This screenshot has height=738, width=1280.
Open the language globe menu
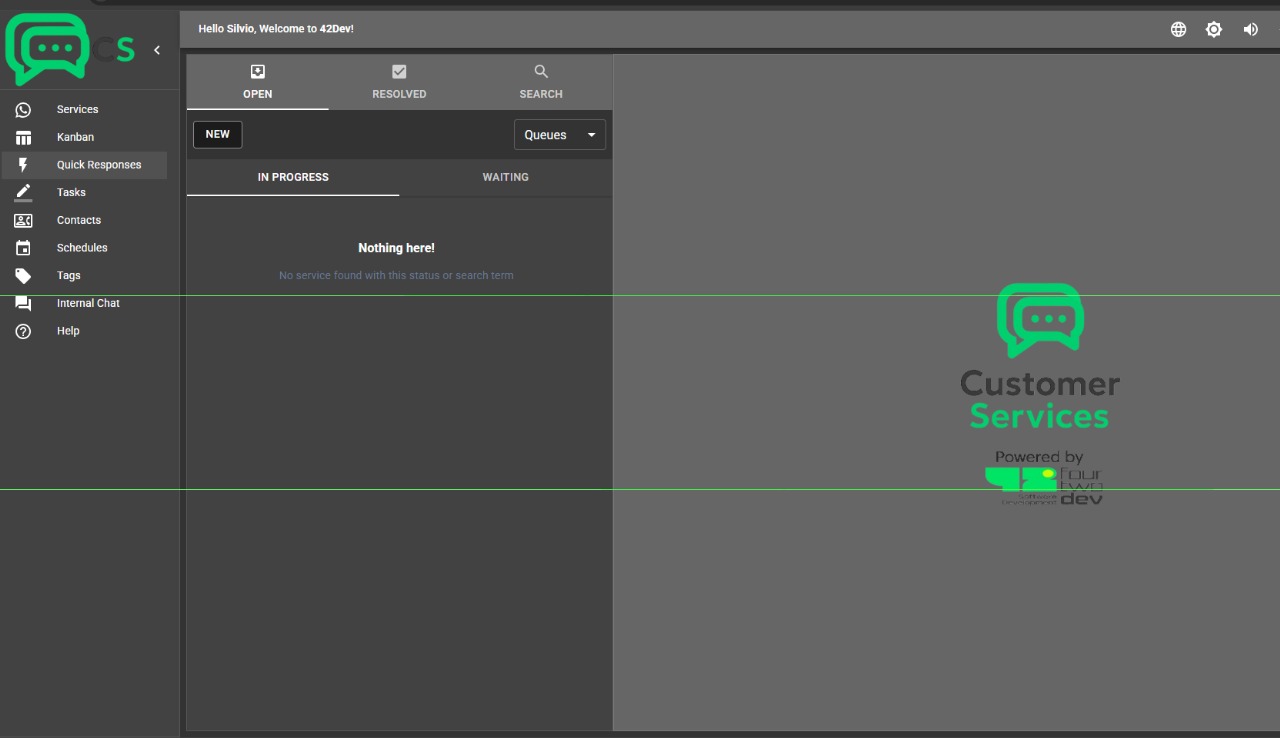point(1178,30)
